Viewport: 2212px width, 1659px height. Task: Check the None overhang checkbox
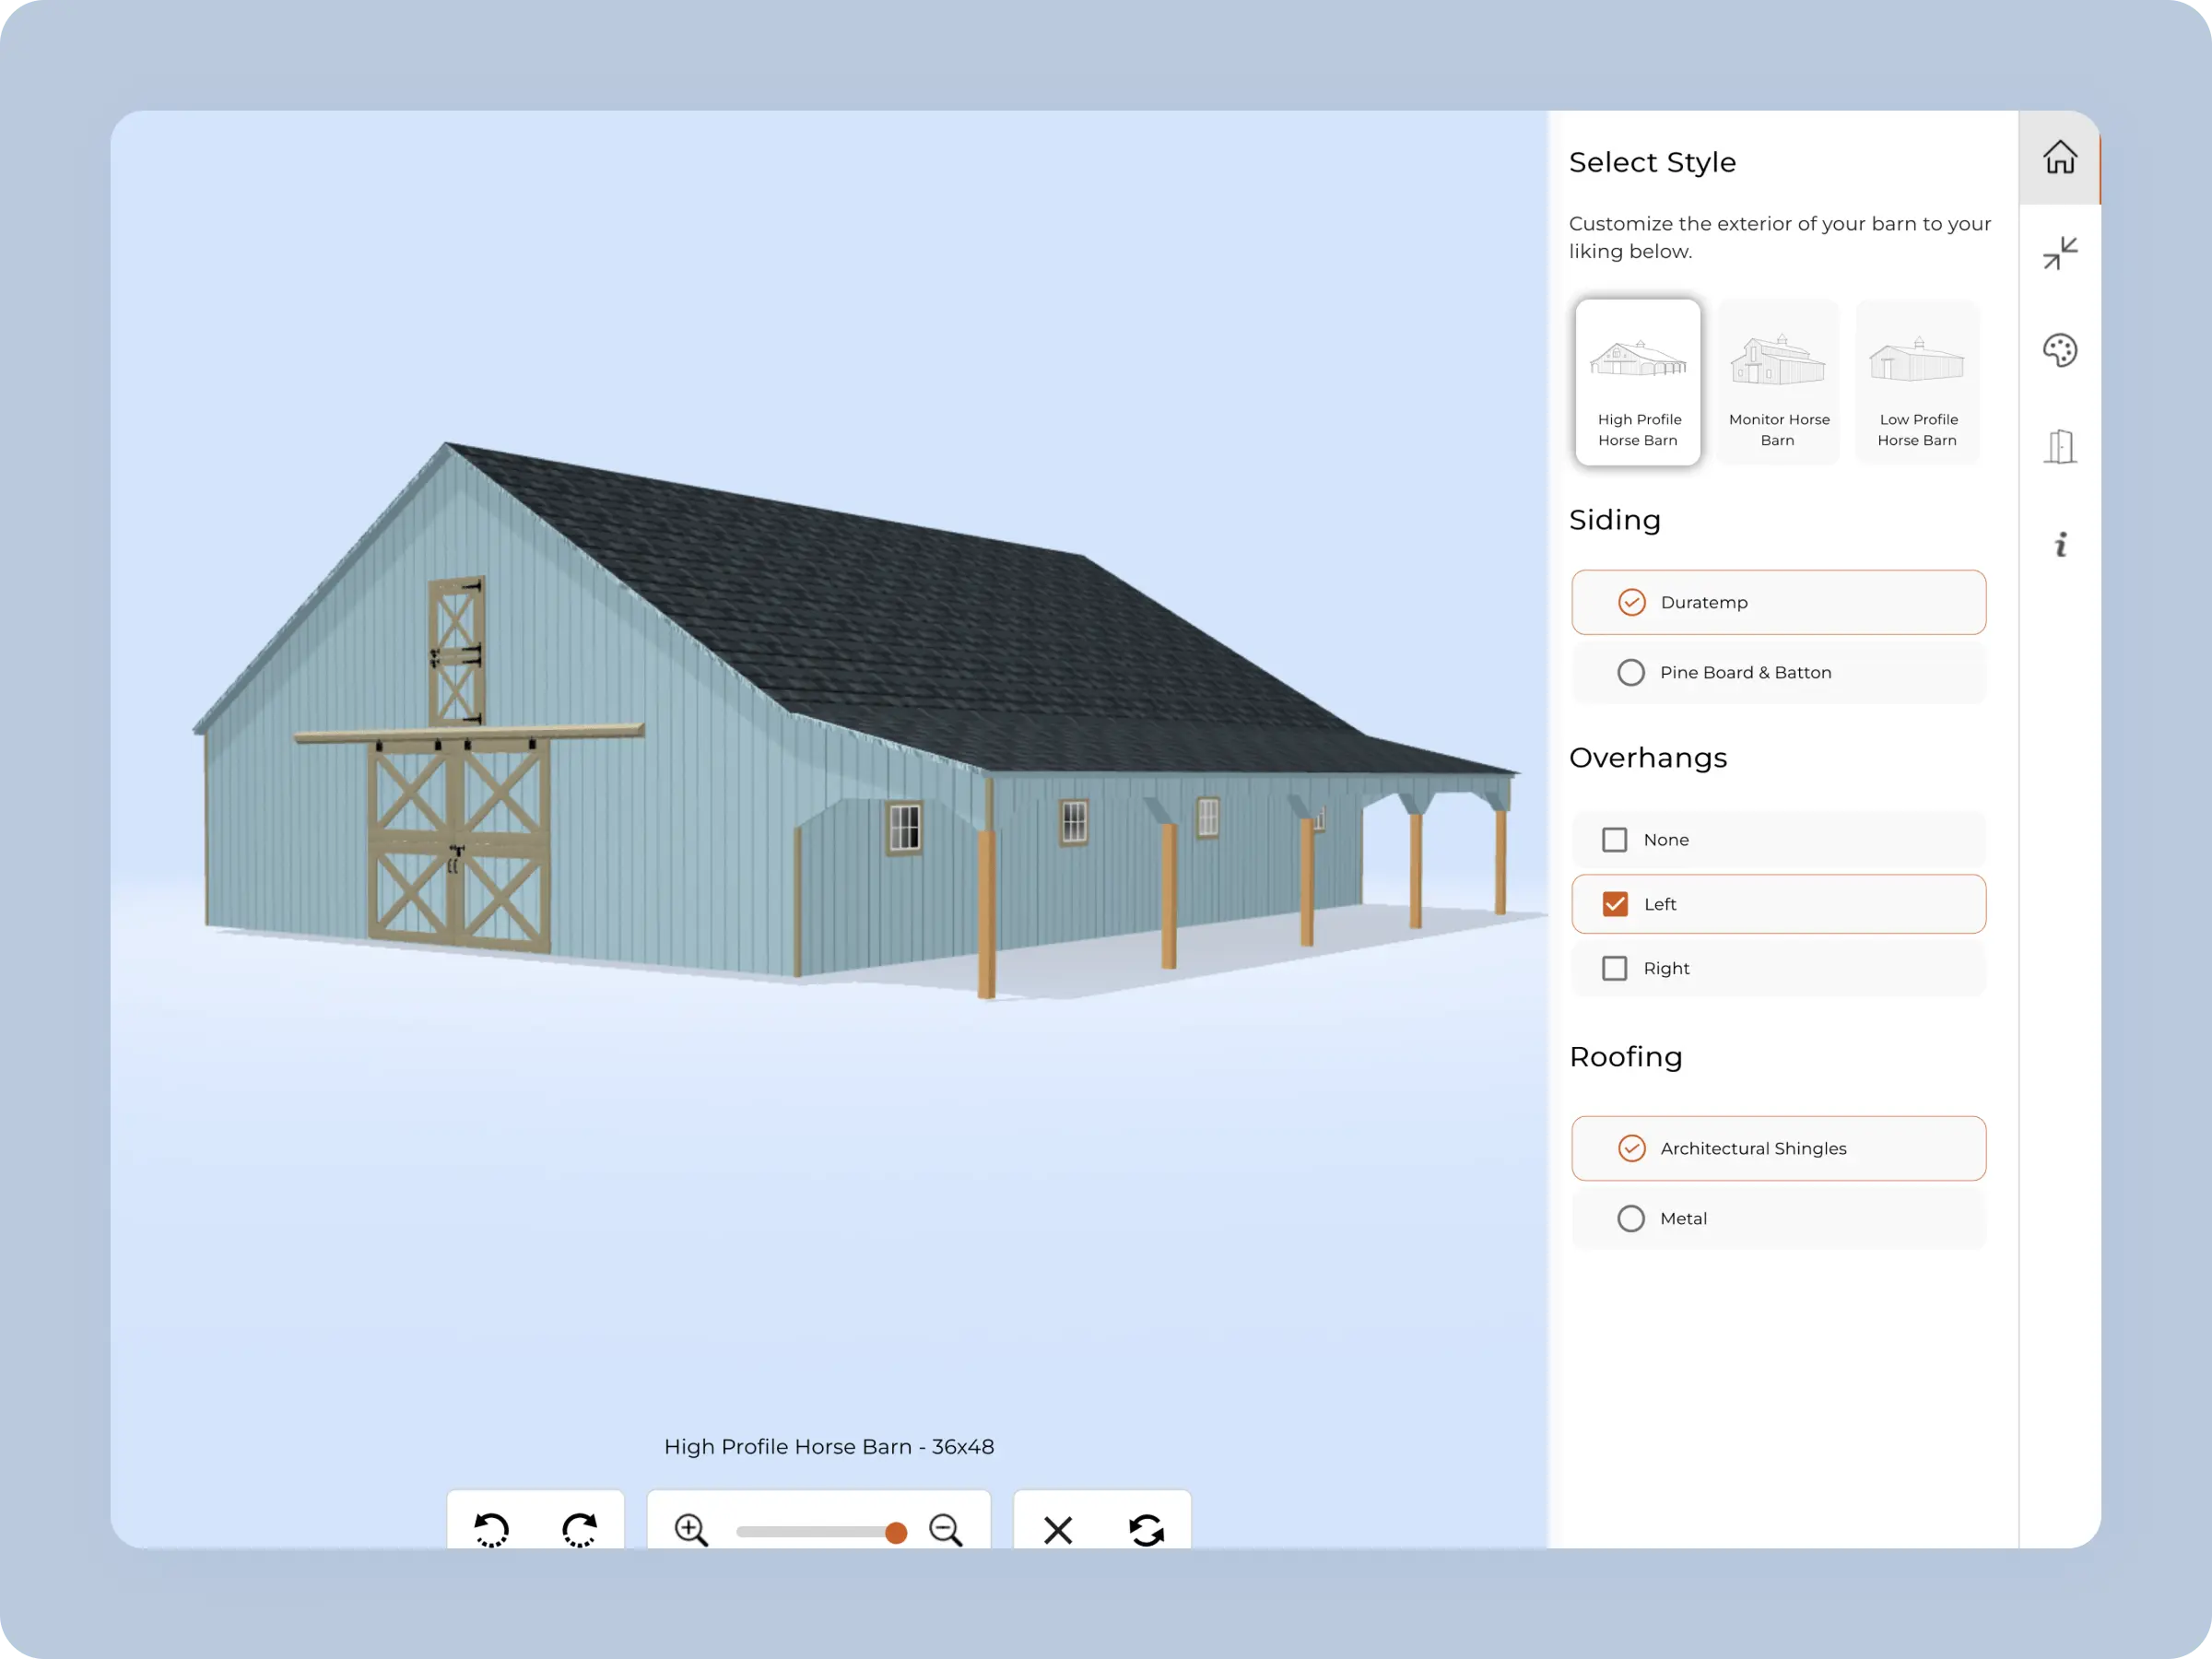click(1614, 840)
